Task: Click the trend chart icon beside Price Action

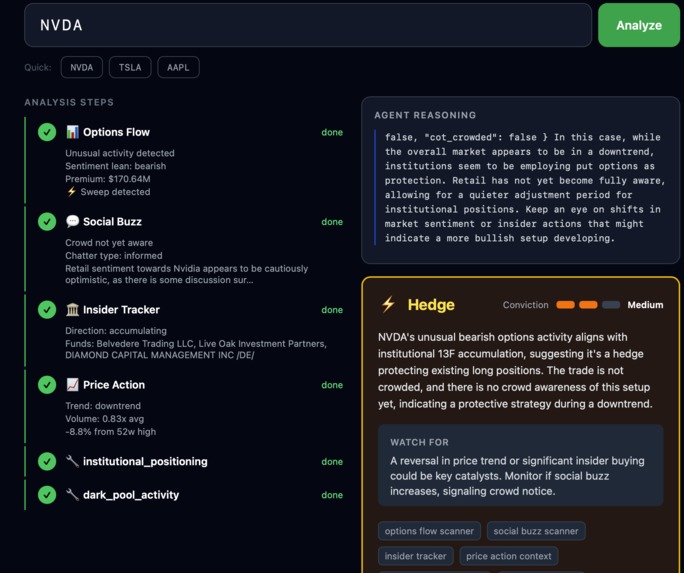Action: coord(72,385)
